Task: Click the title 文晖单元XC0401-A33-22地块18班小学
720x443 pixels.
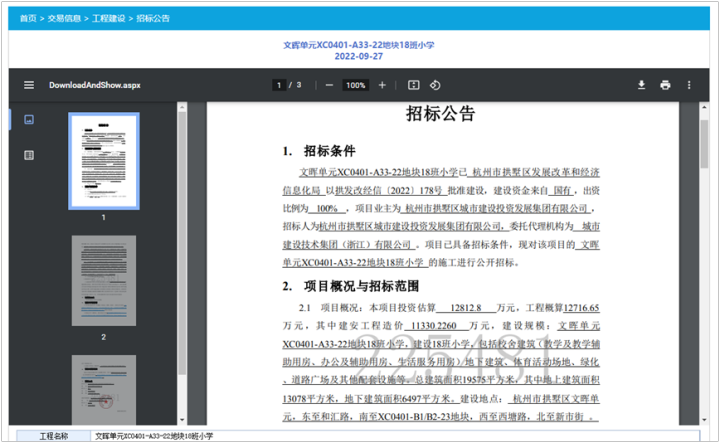Action: (359, 45)
